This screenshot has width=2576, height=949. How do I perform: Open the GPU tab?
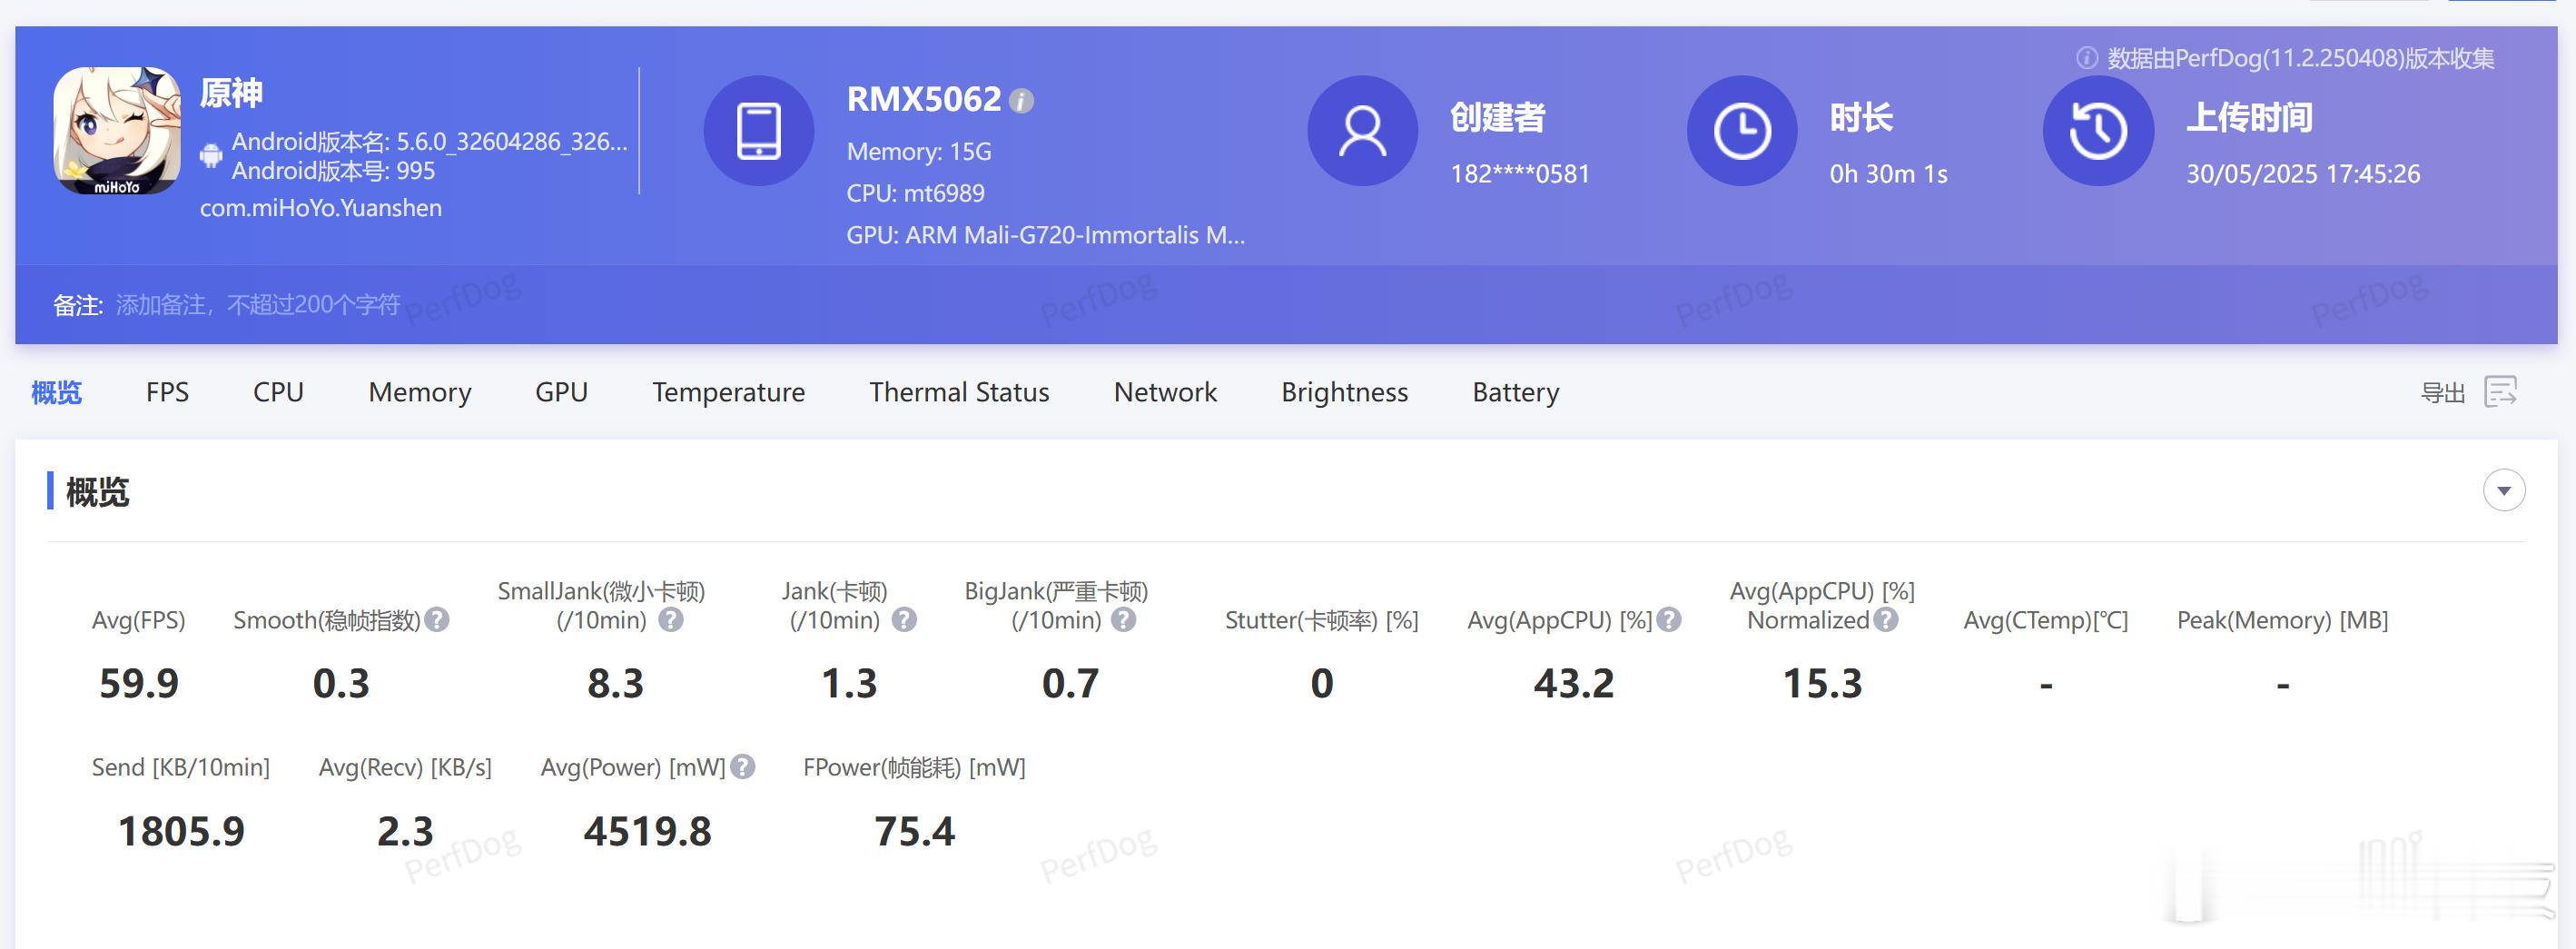(561, 392)
